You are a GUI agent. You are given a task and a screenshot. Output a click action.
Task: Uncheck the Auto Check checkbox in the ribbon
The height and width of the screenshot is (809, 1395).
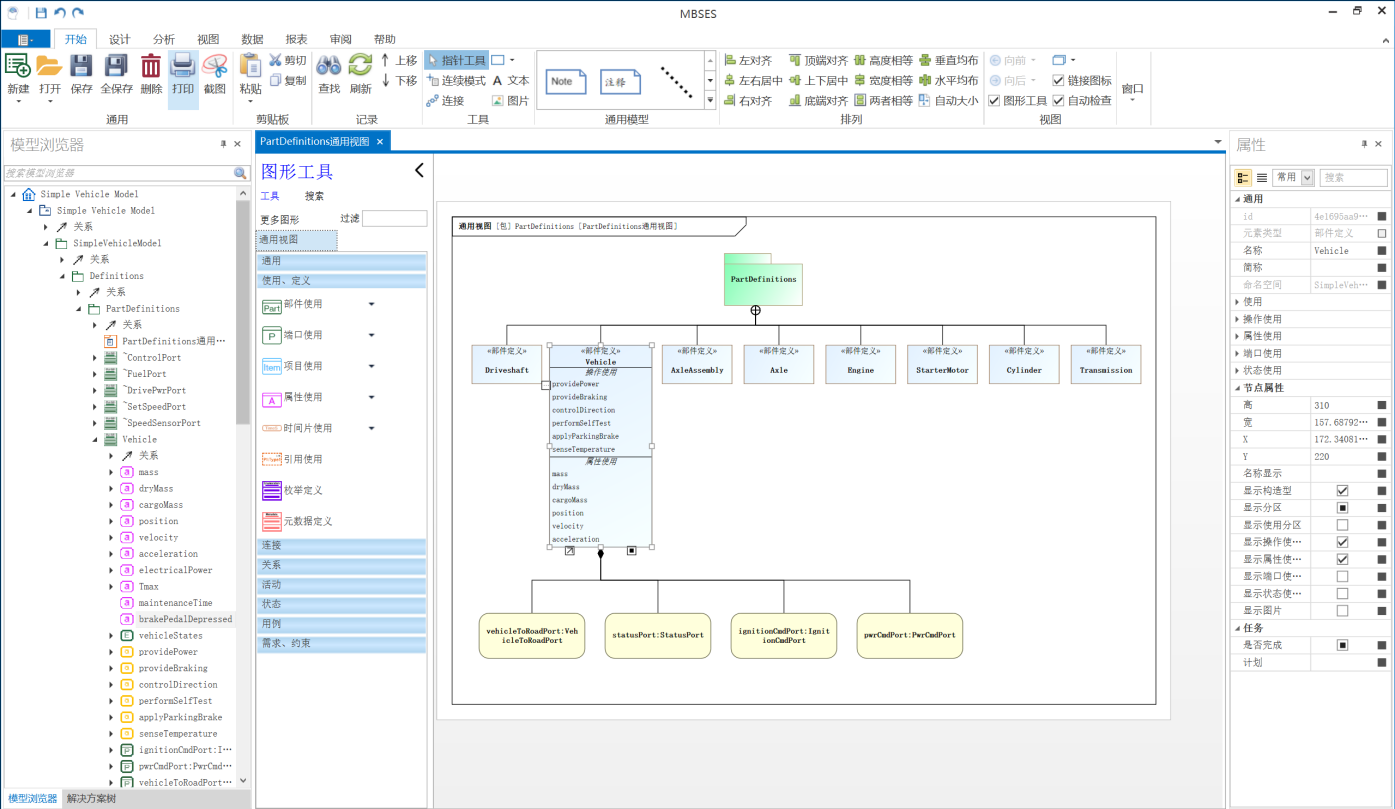1059,100
